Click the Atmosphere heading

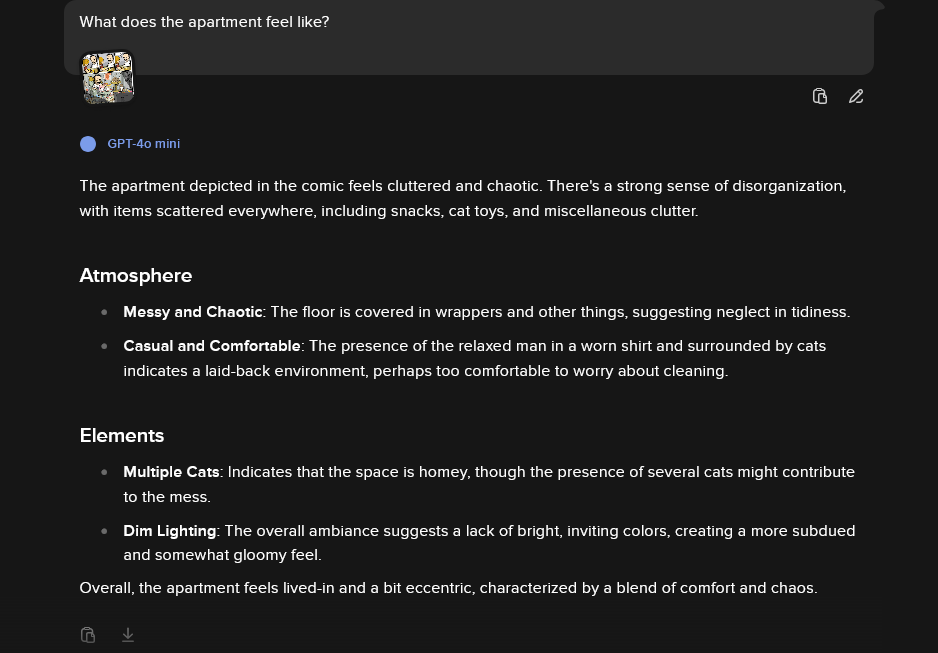click(x=136, y=275)
